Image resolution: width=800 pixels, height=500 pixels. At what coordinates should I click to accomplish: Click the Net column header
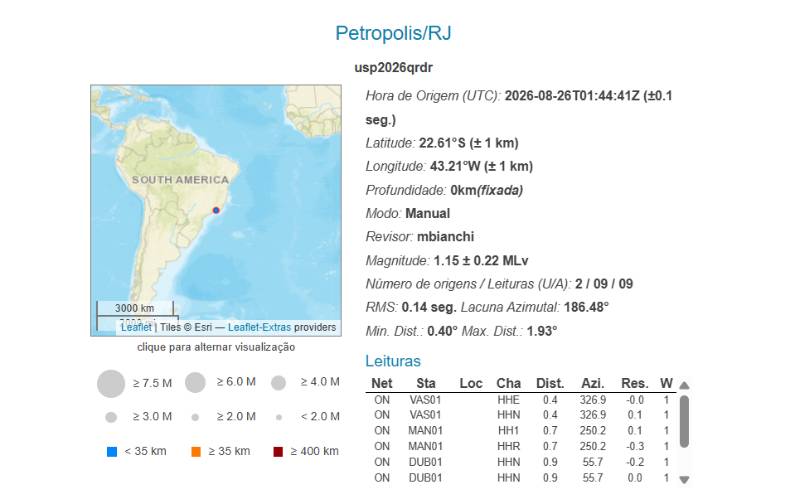[382, 384]
